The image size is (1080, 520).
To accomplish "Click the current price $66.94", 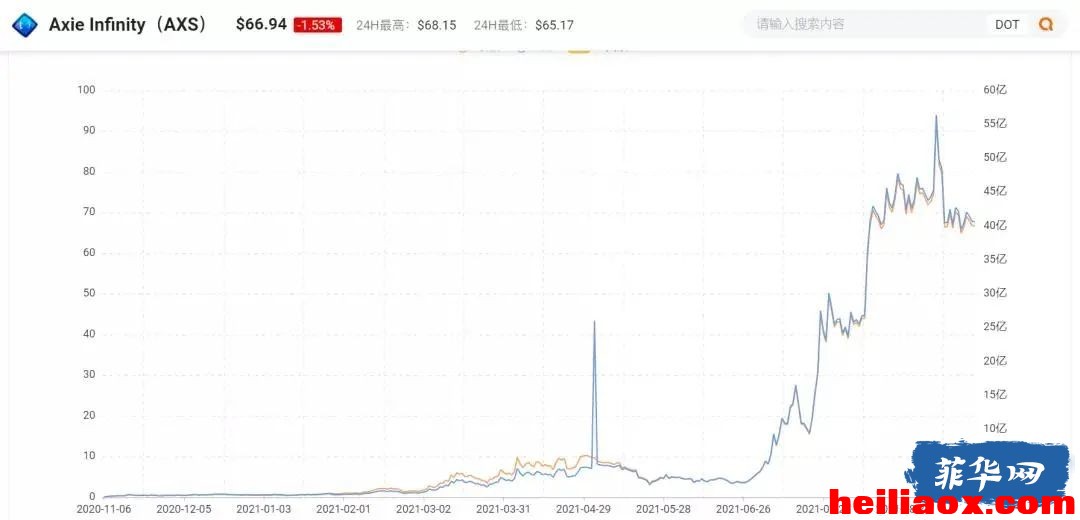I will [x=261, y=25].
